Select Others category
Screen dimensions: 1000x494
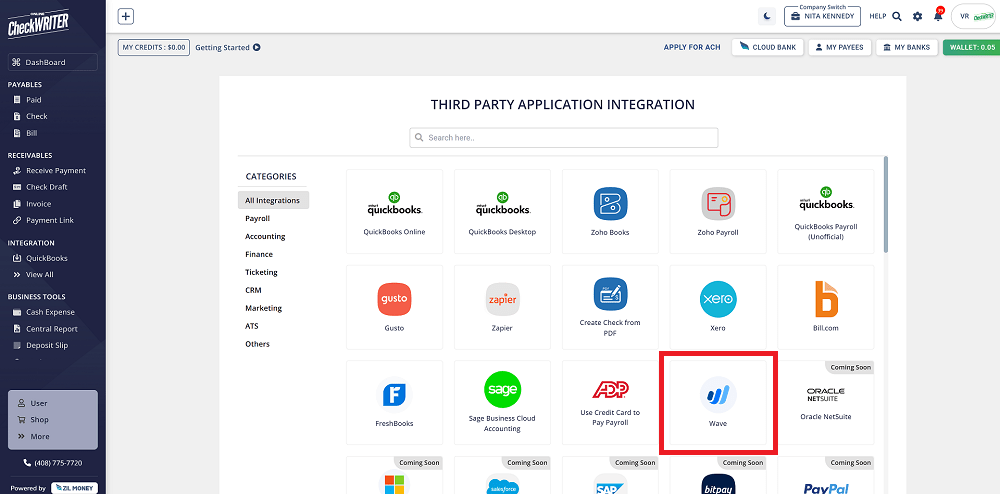258,344
